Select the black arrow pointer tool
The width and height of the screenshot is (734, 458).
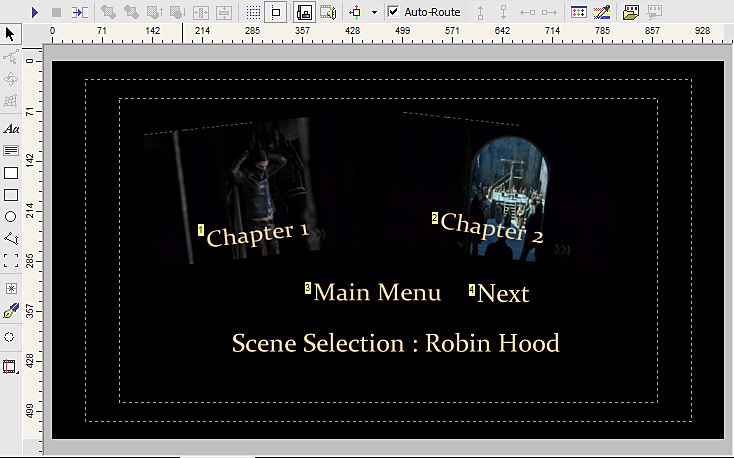(x=10, y=34)
